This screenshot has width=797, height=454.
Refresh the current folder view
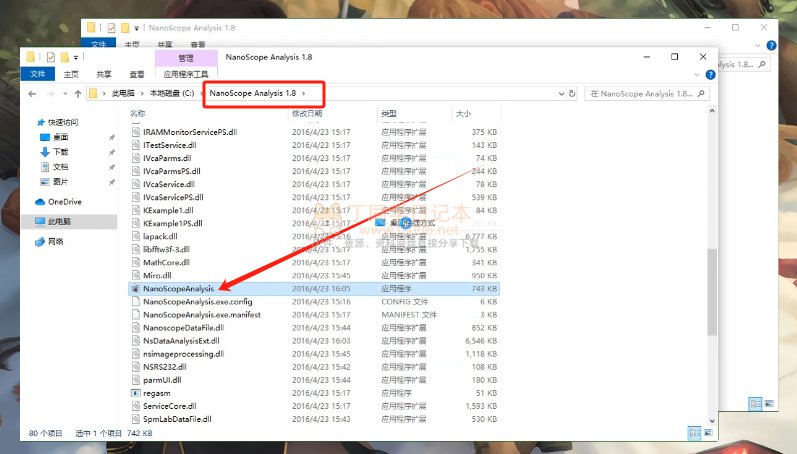573,93
